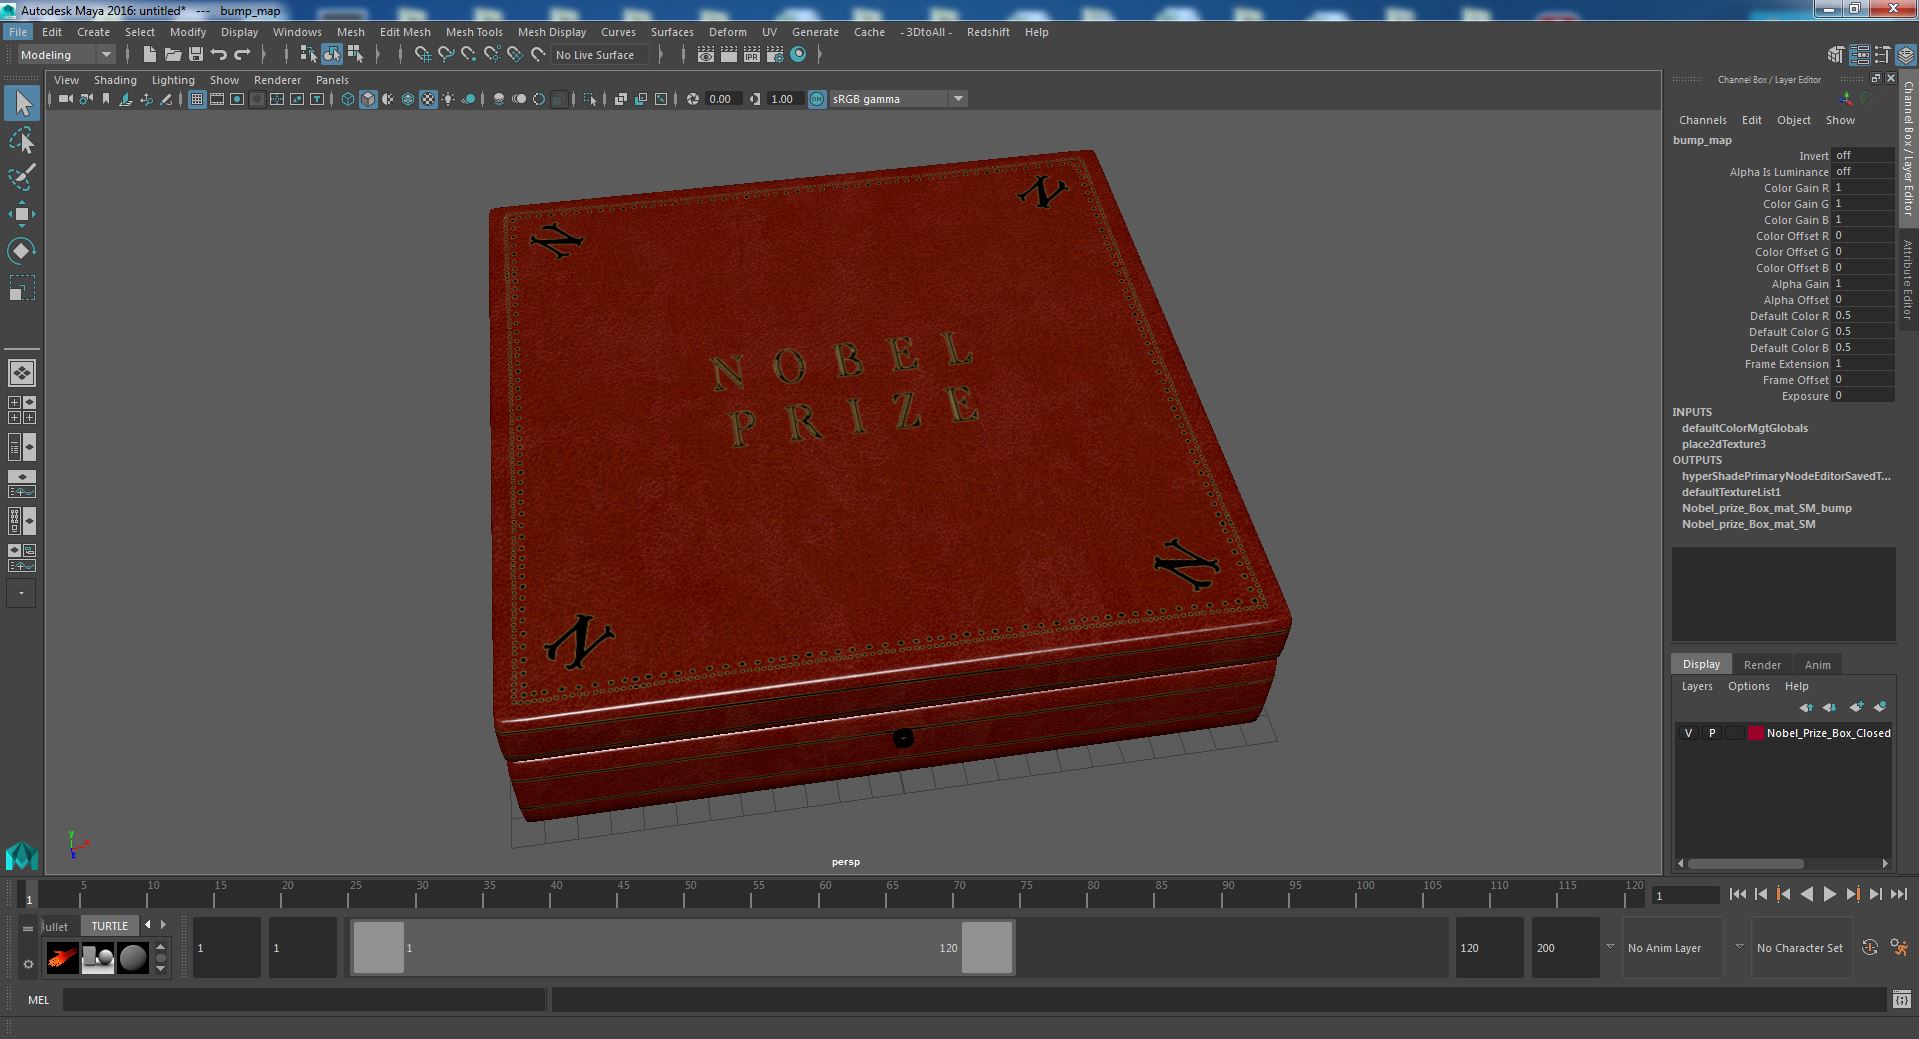
Task: Open the Script Editor icon
Action: (1900, 999)
